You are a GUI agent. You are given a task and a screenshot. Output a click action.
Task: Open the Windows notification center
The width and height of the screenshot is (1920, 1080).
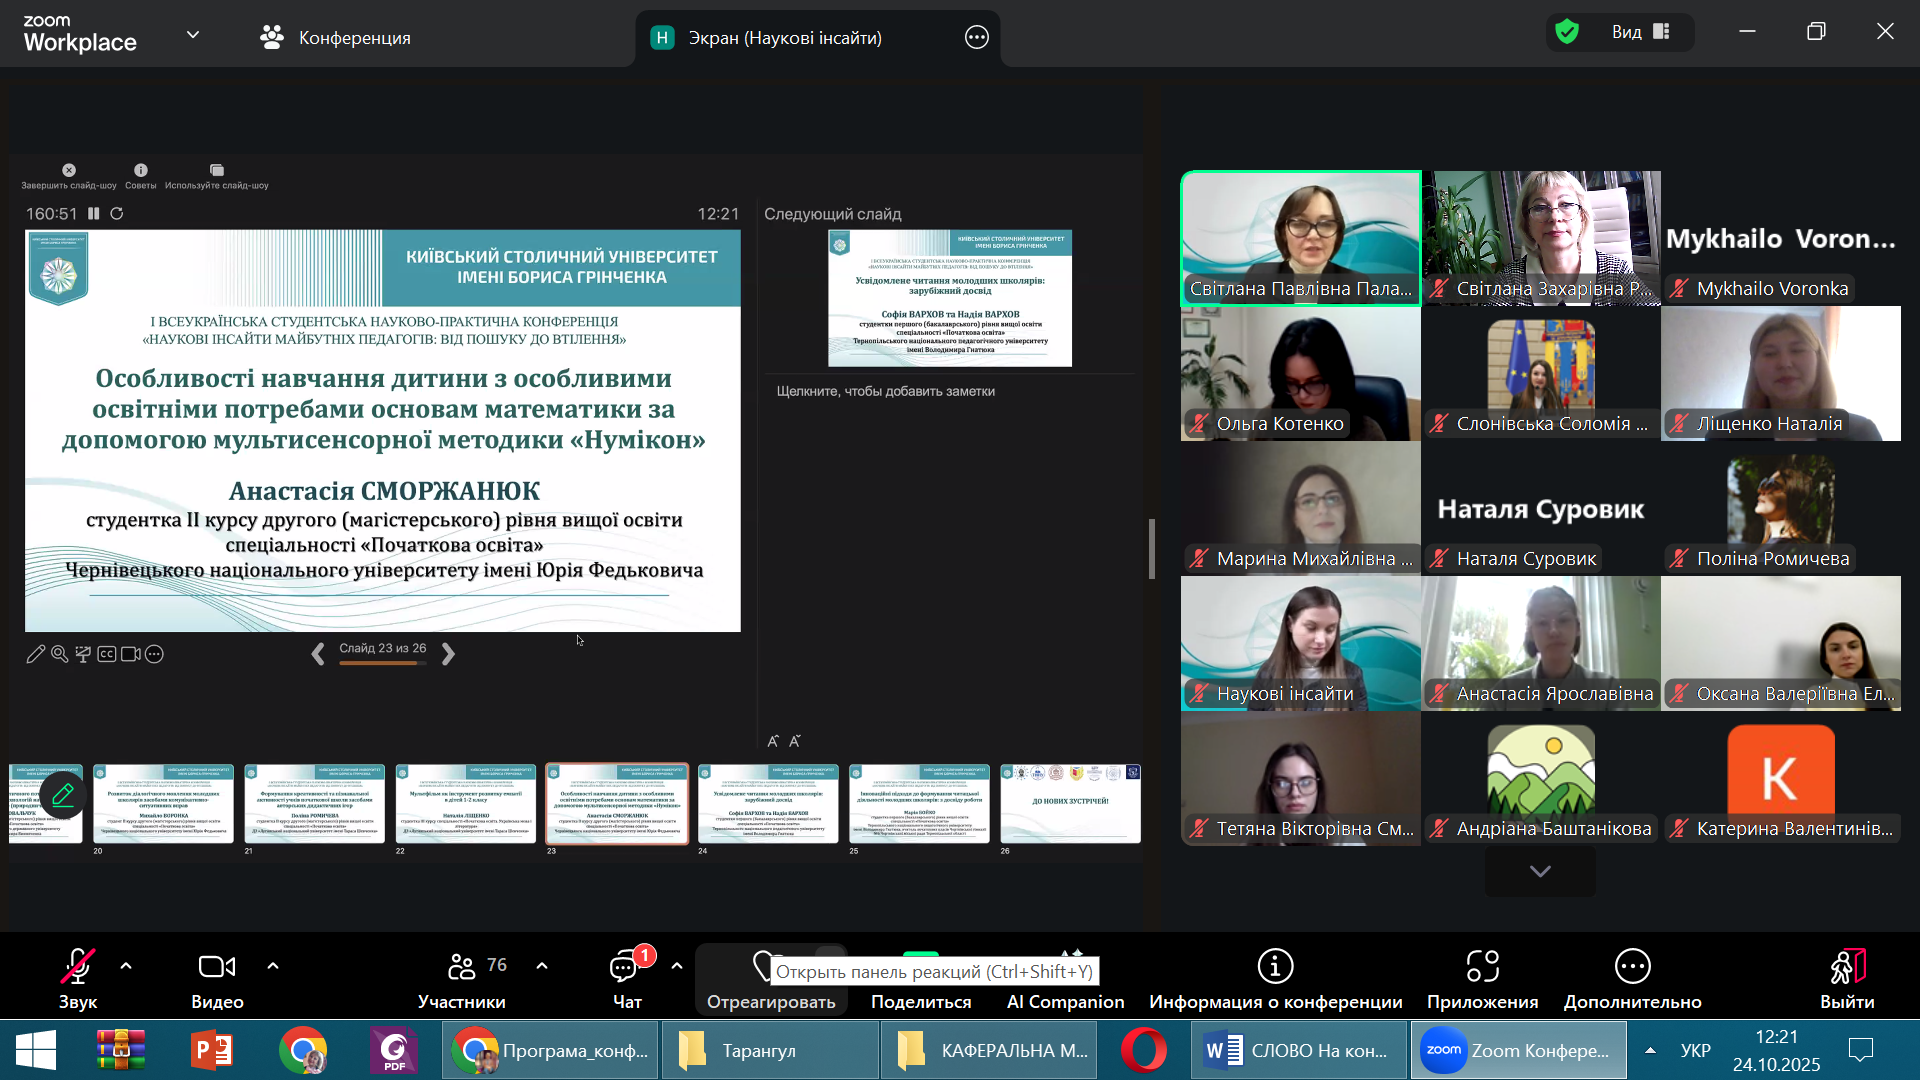(x=1861, y=1050)
